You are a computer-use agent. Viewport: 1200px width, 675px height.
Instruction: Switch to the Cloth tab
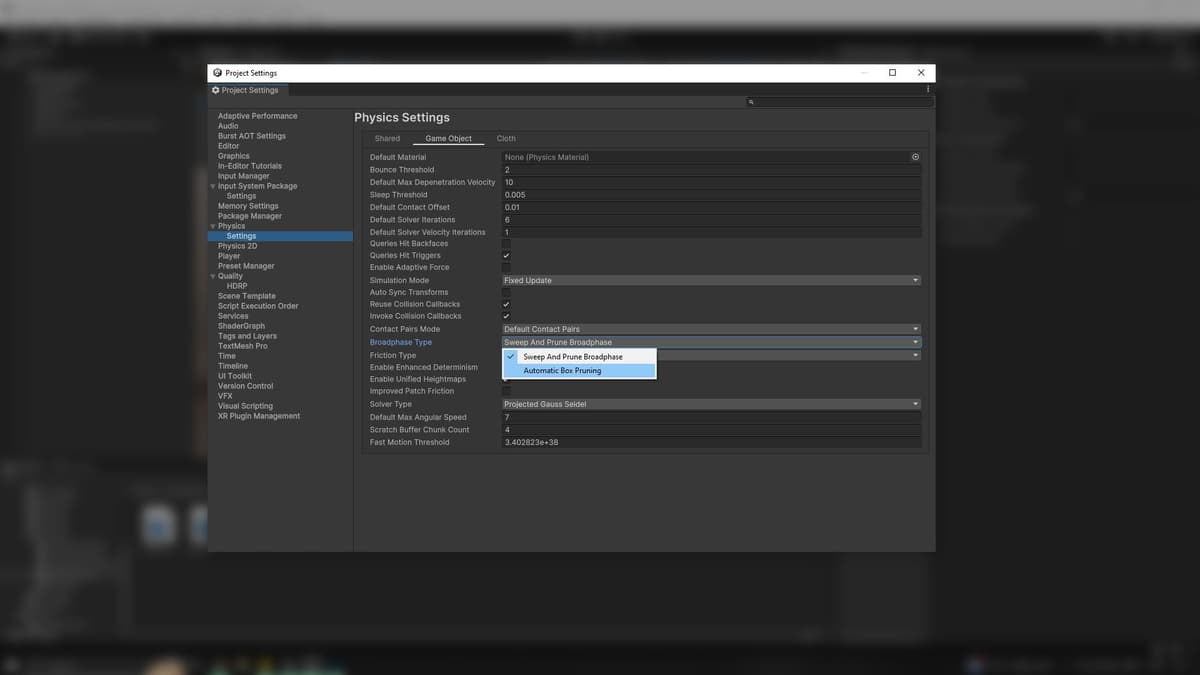coord(505,138)
